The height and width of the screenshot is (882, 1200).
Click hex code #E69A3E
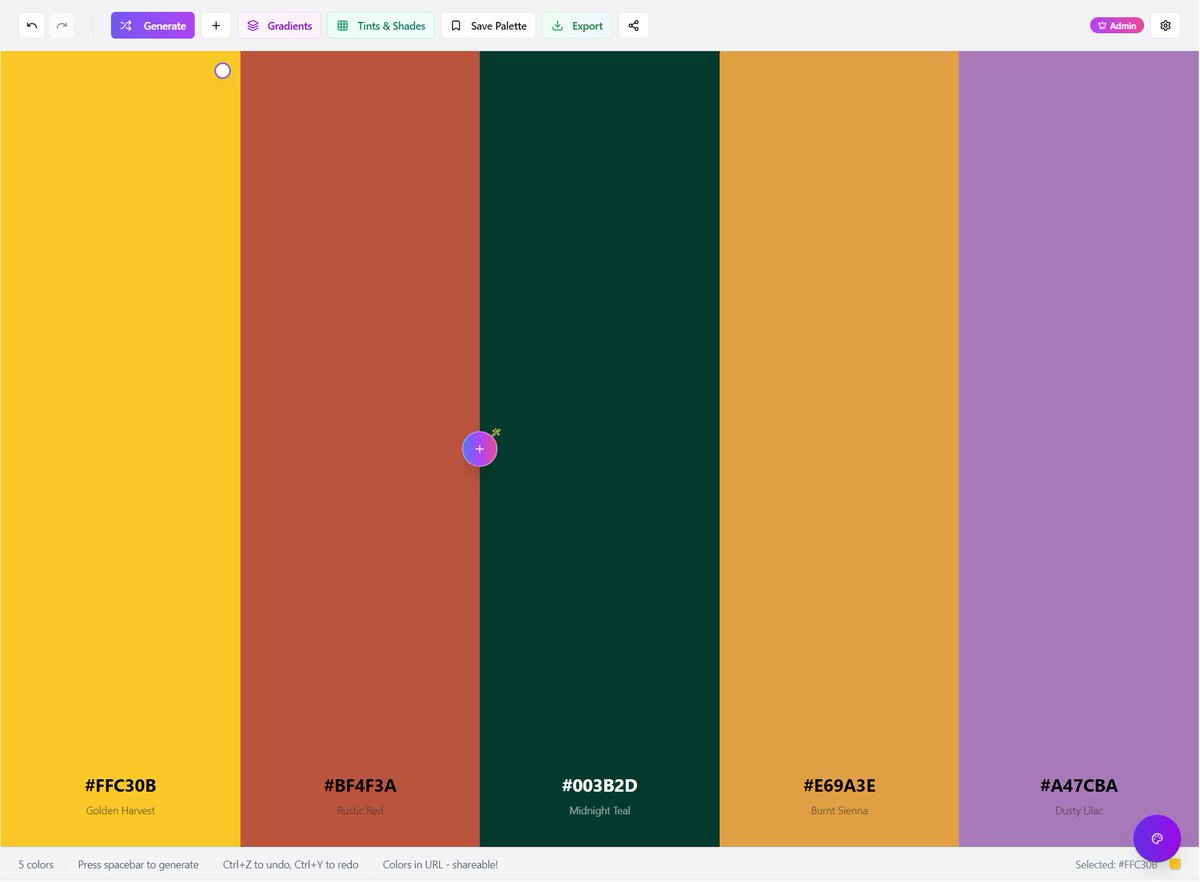839,785
